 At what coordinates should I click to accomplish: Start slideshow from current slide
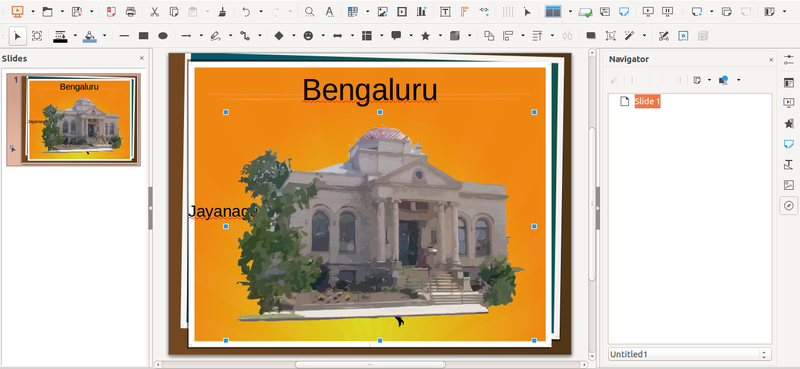coord(667,11)
